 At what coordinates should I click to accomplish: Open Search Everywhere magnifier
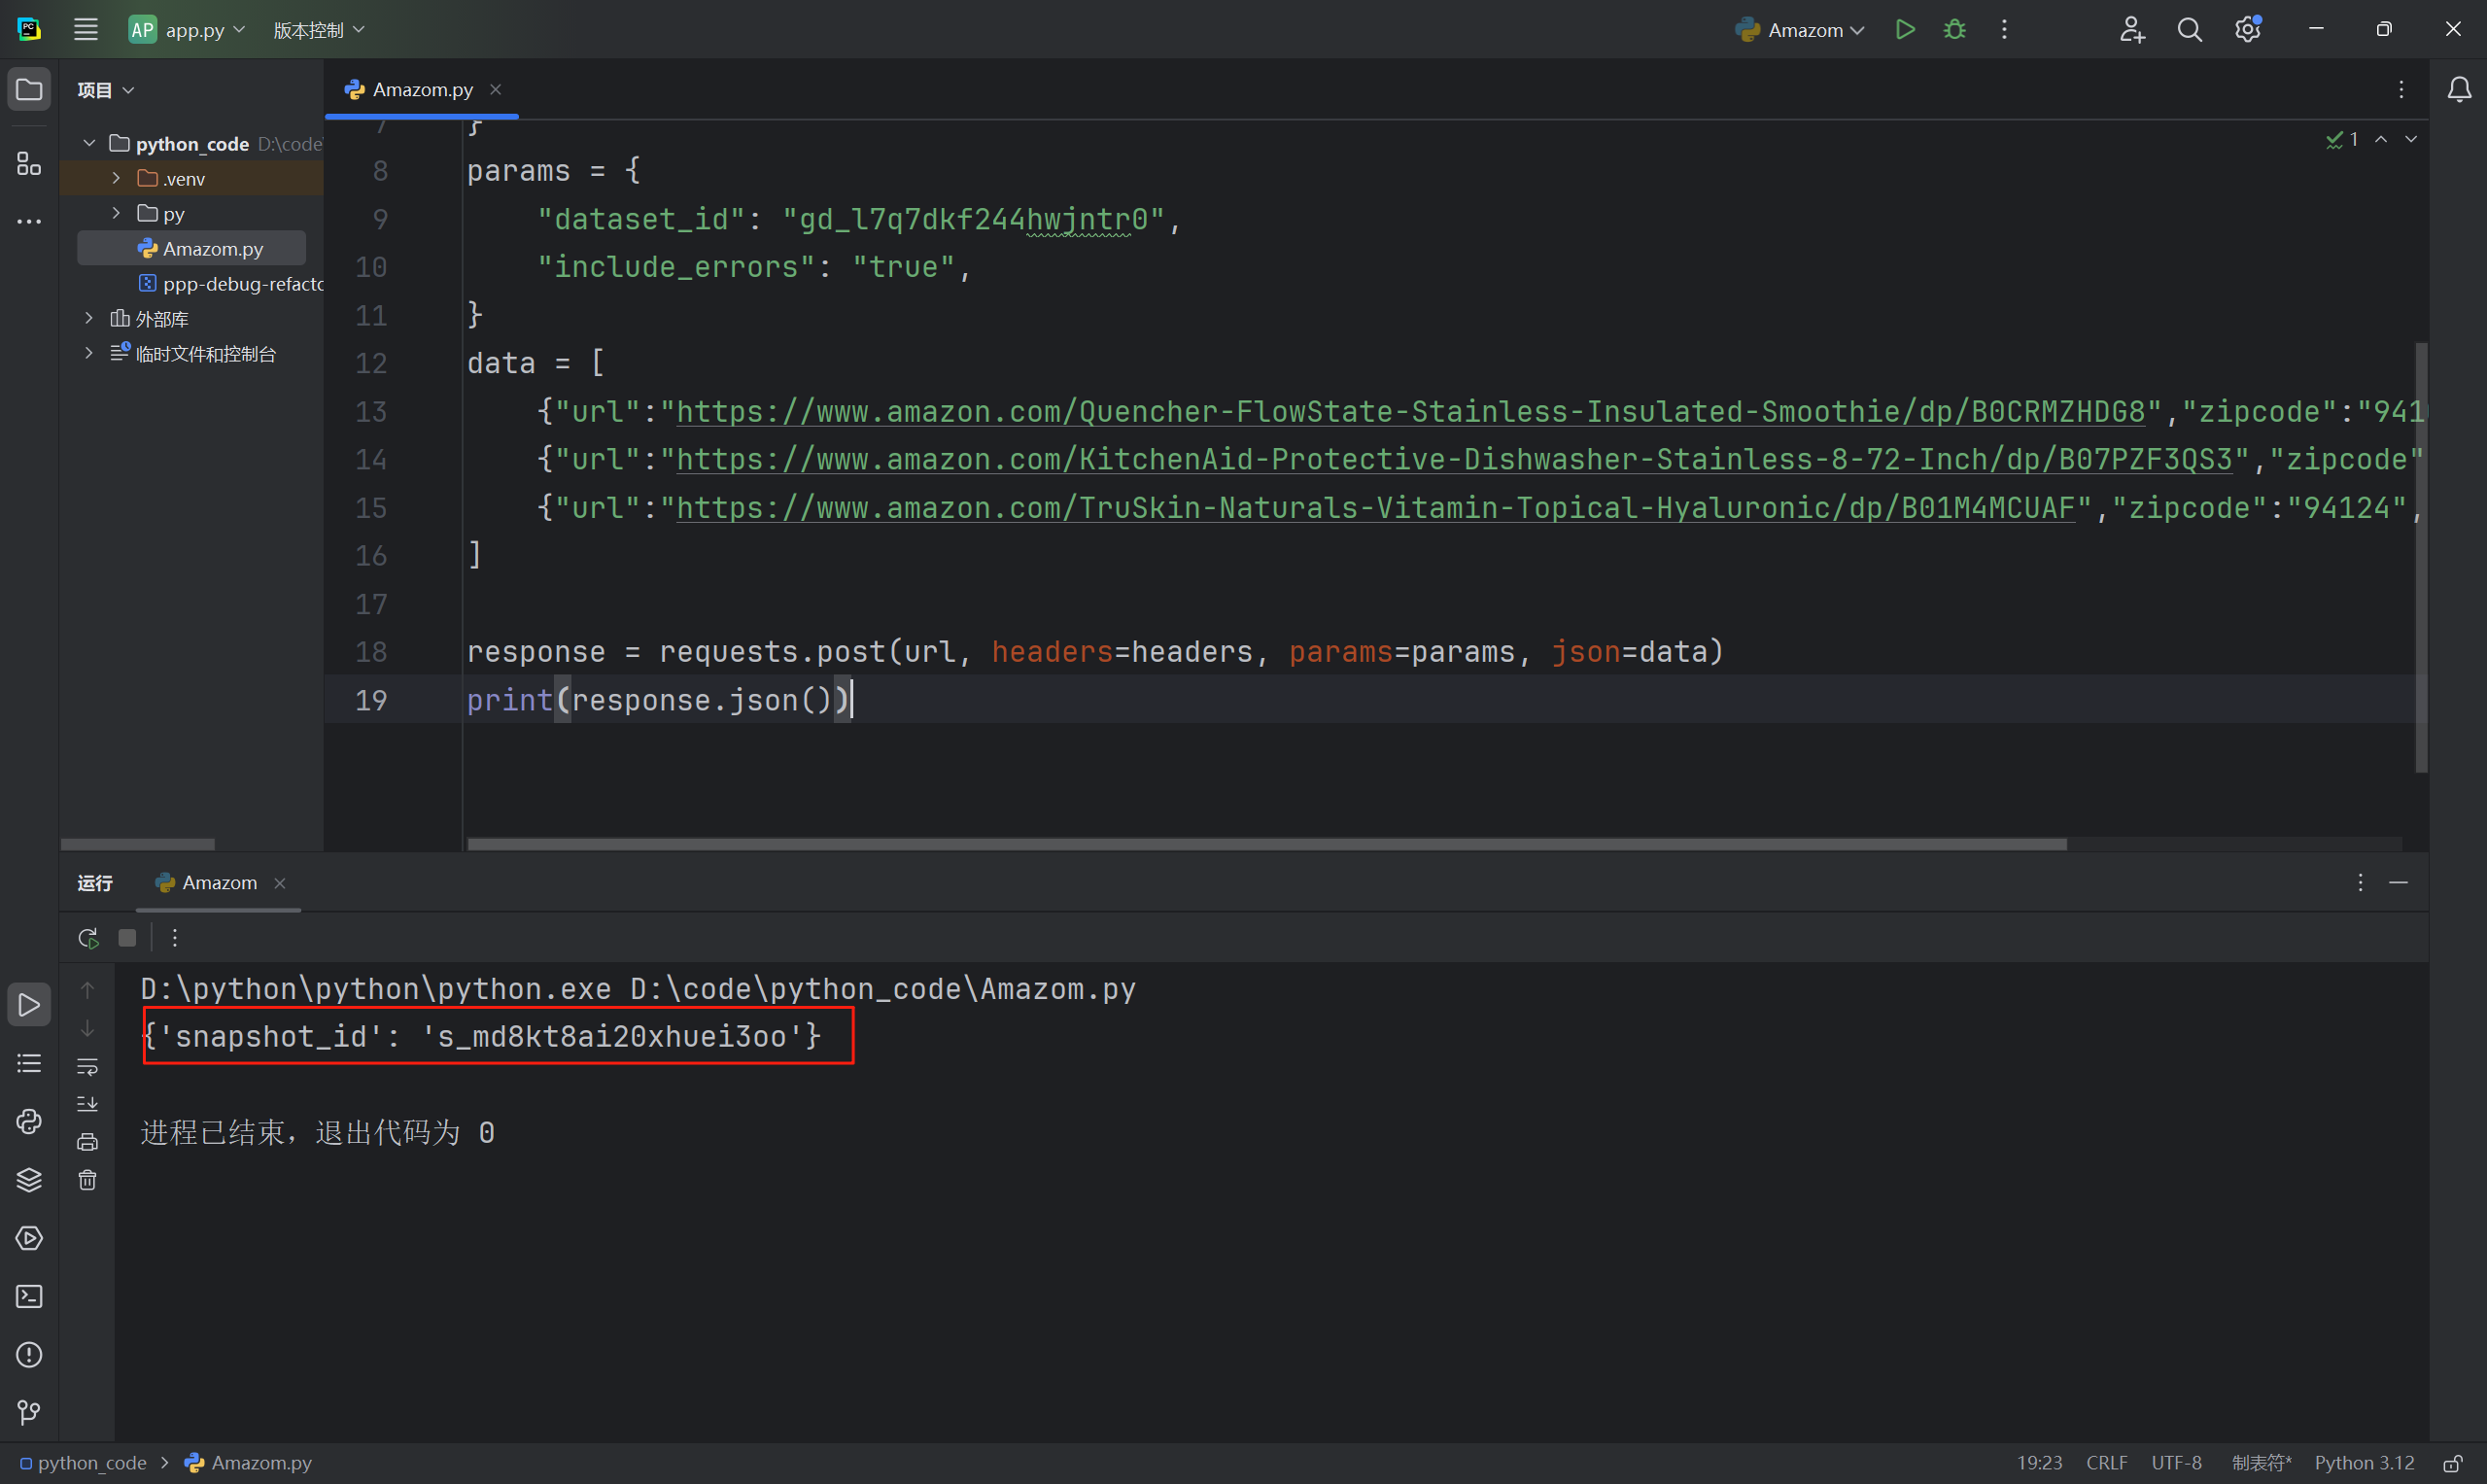coord(2189,29)
